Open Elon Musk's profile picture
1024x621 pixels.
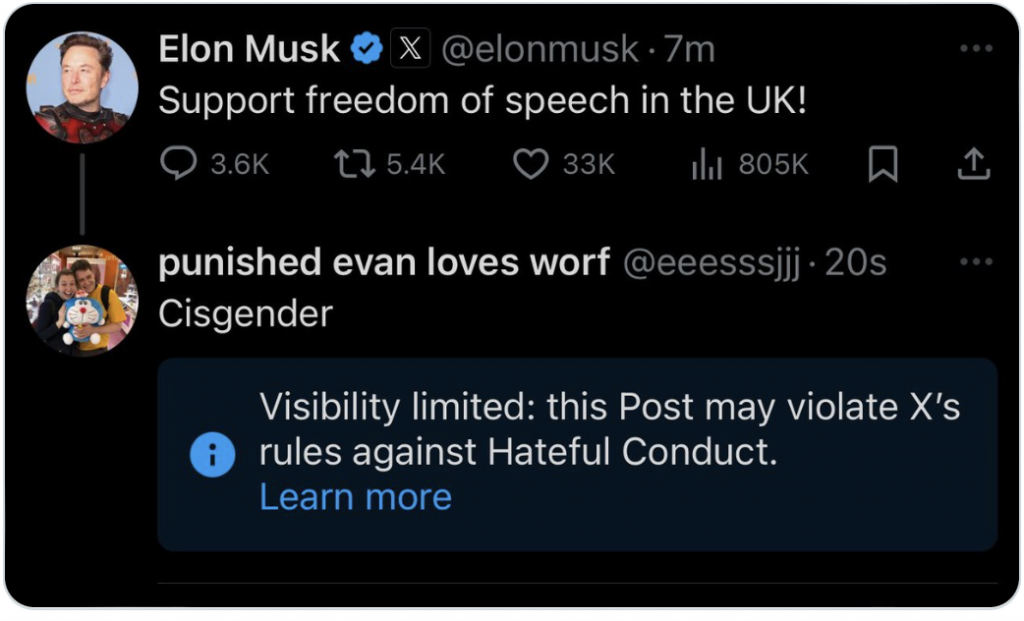82,88
